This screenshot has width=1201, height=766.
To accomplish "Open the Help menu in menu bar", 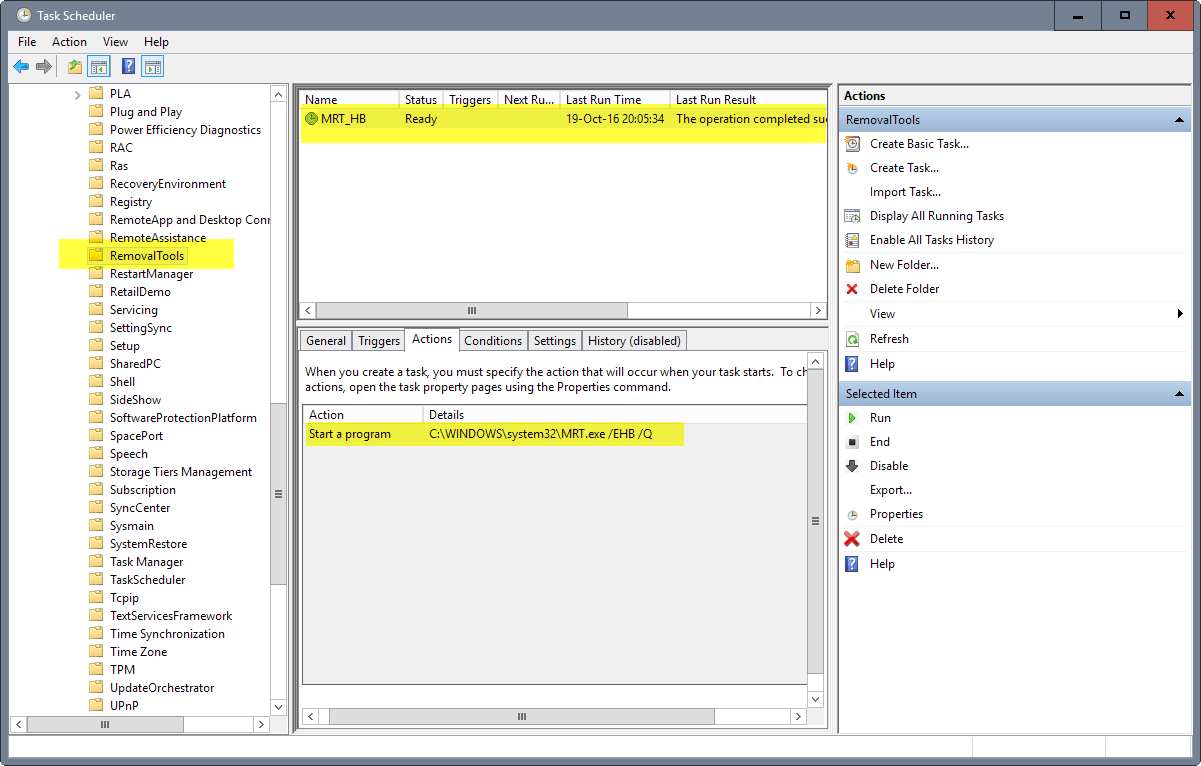I will coord(156,42).
